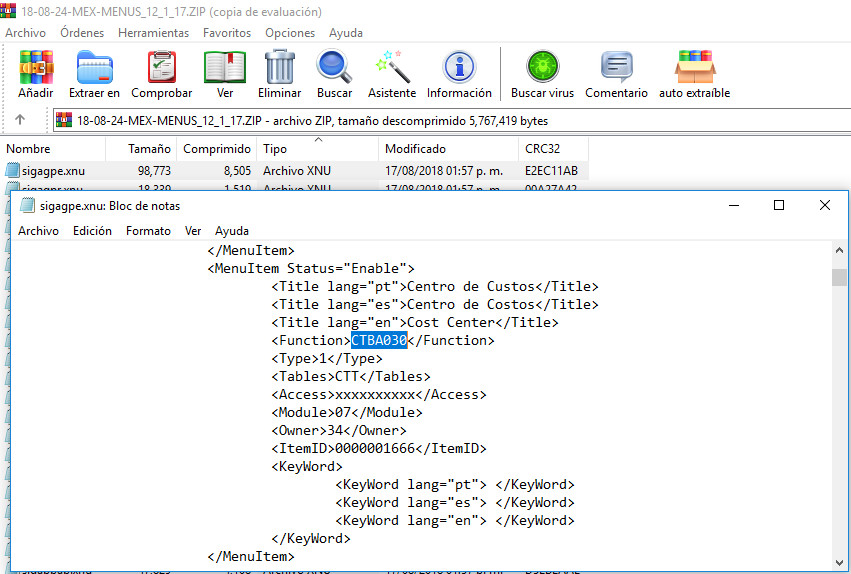Click the Extraer en toolbar icon

94,68
